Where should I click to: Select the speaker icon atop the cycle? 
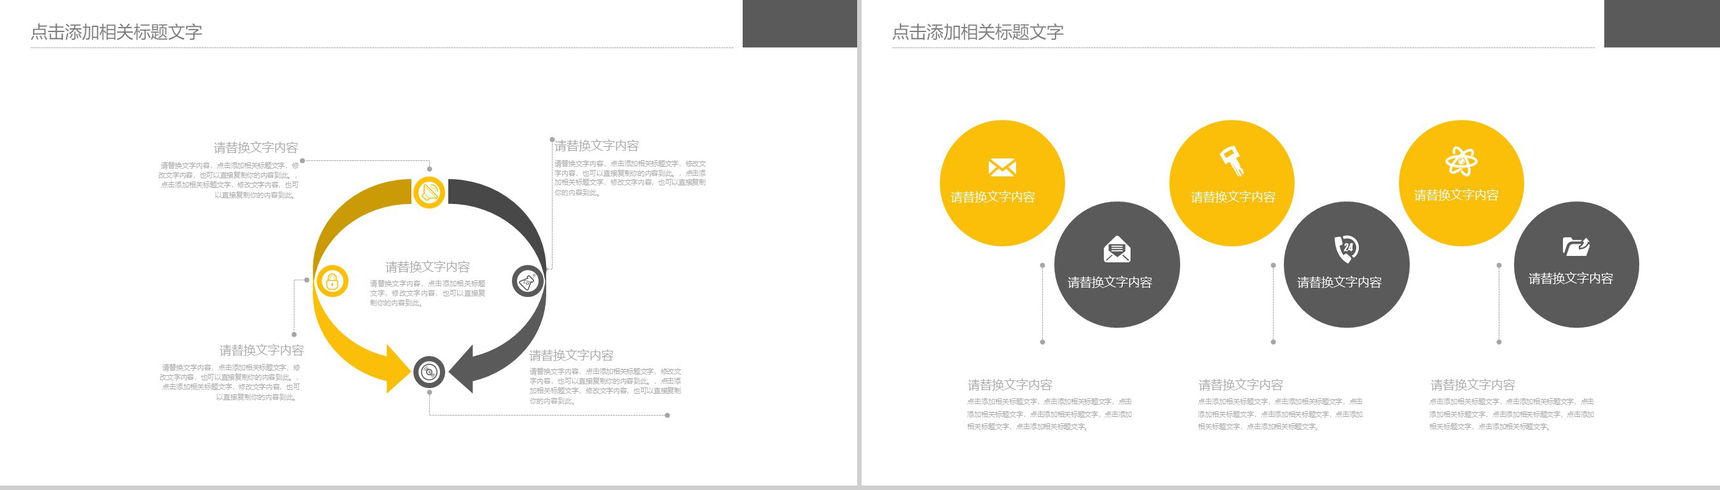coord(429,191)
